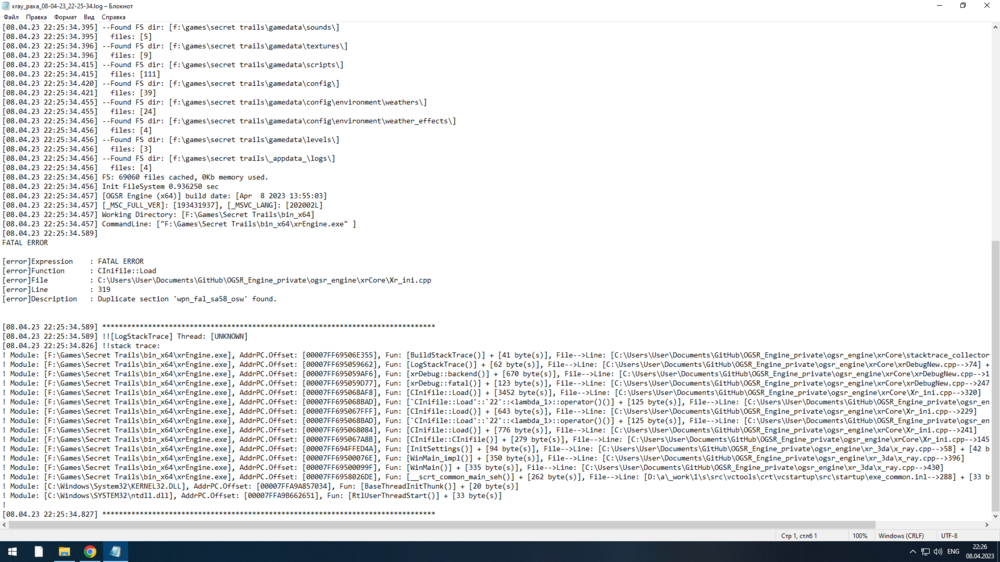Click the 'WinMain_impl()' stack trace line

click(483, 458)
